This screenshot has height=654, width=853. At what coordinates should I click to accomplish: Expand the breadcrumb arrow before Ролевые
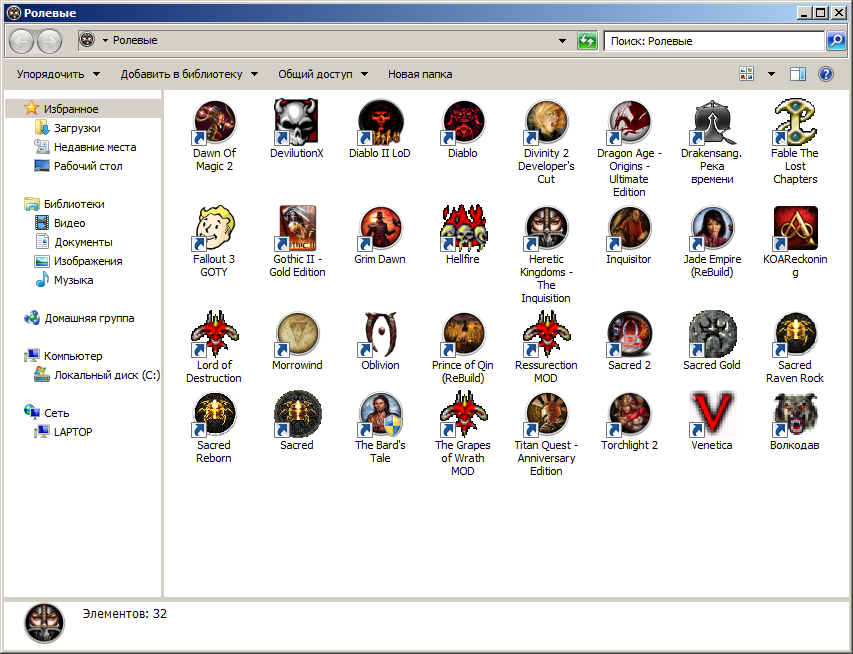click(x=105, y=40)
